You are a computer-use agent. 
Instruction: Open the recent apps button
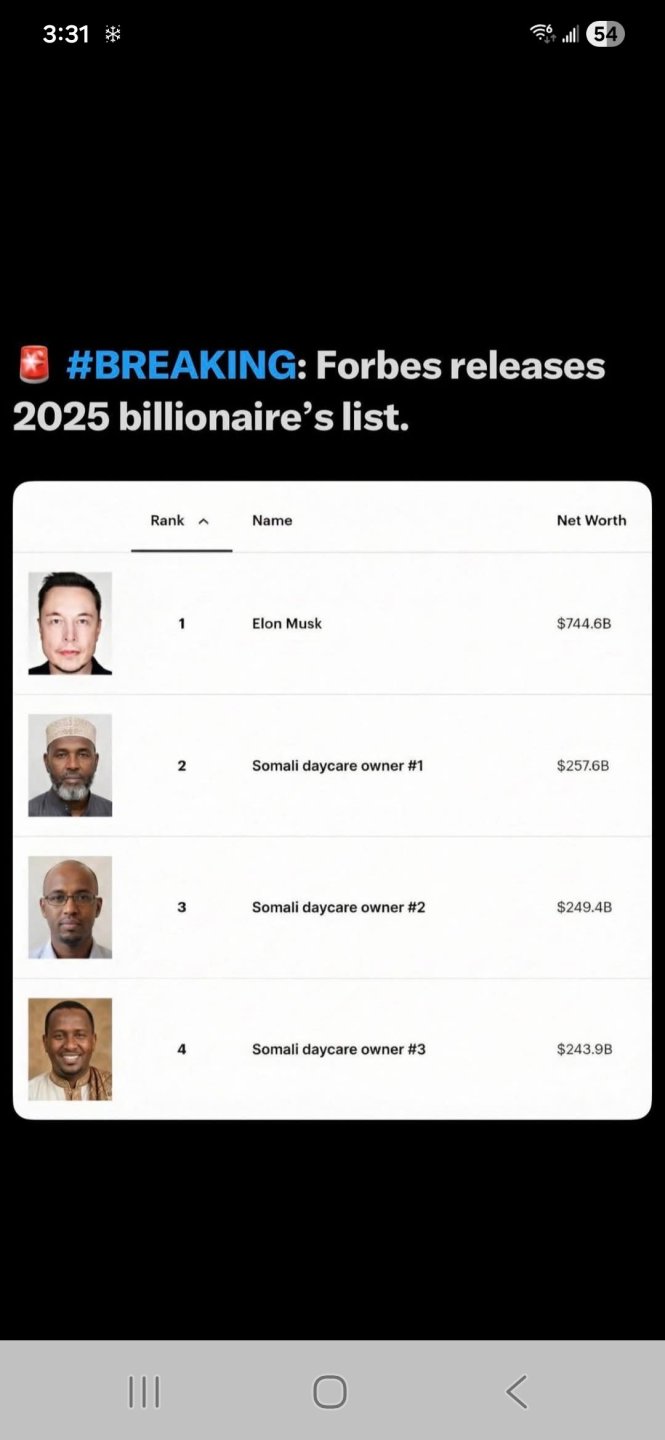[x=144, y=1391]
